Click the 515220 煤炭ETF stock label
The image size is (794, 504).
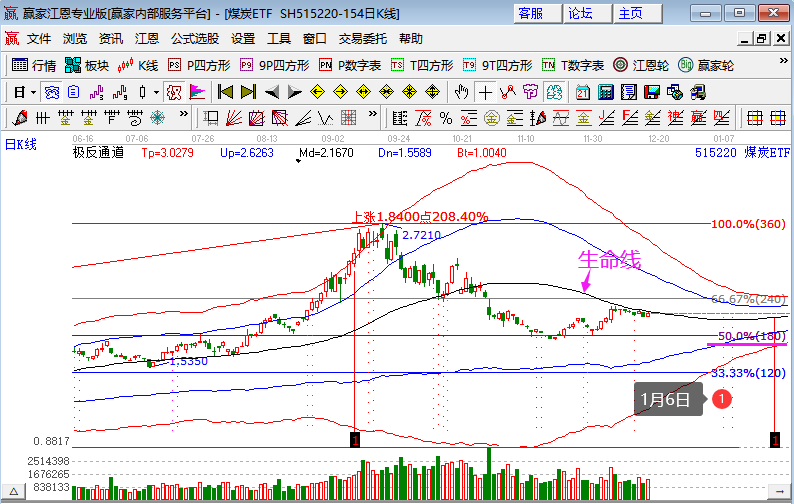[742, 152]
